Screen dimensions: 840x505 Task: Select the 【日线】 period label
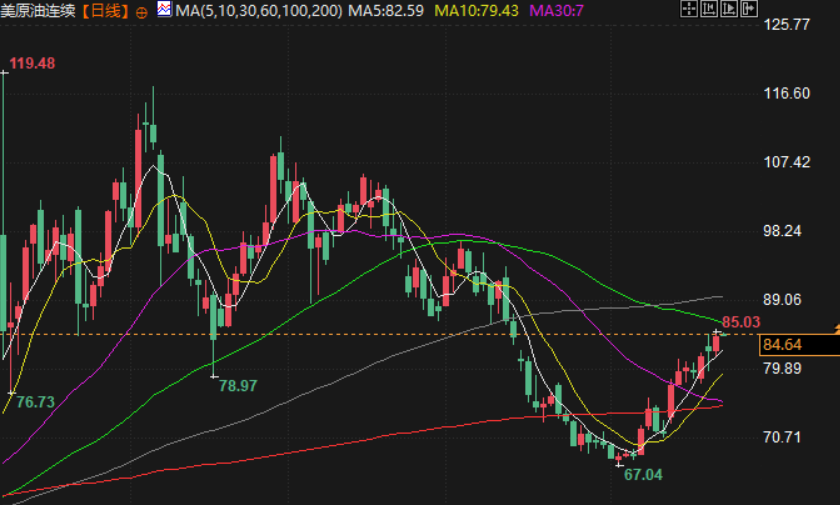106,11
